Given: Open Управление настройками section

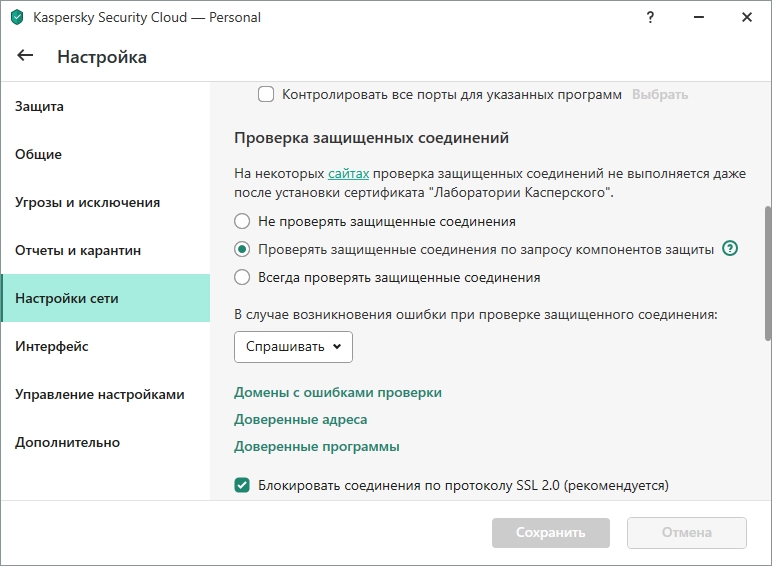Looking at the screenshot, I should click(x=105, y=394).
